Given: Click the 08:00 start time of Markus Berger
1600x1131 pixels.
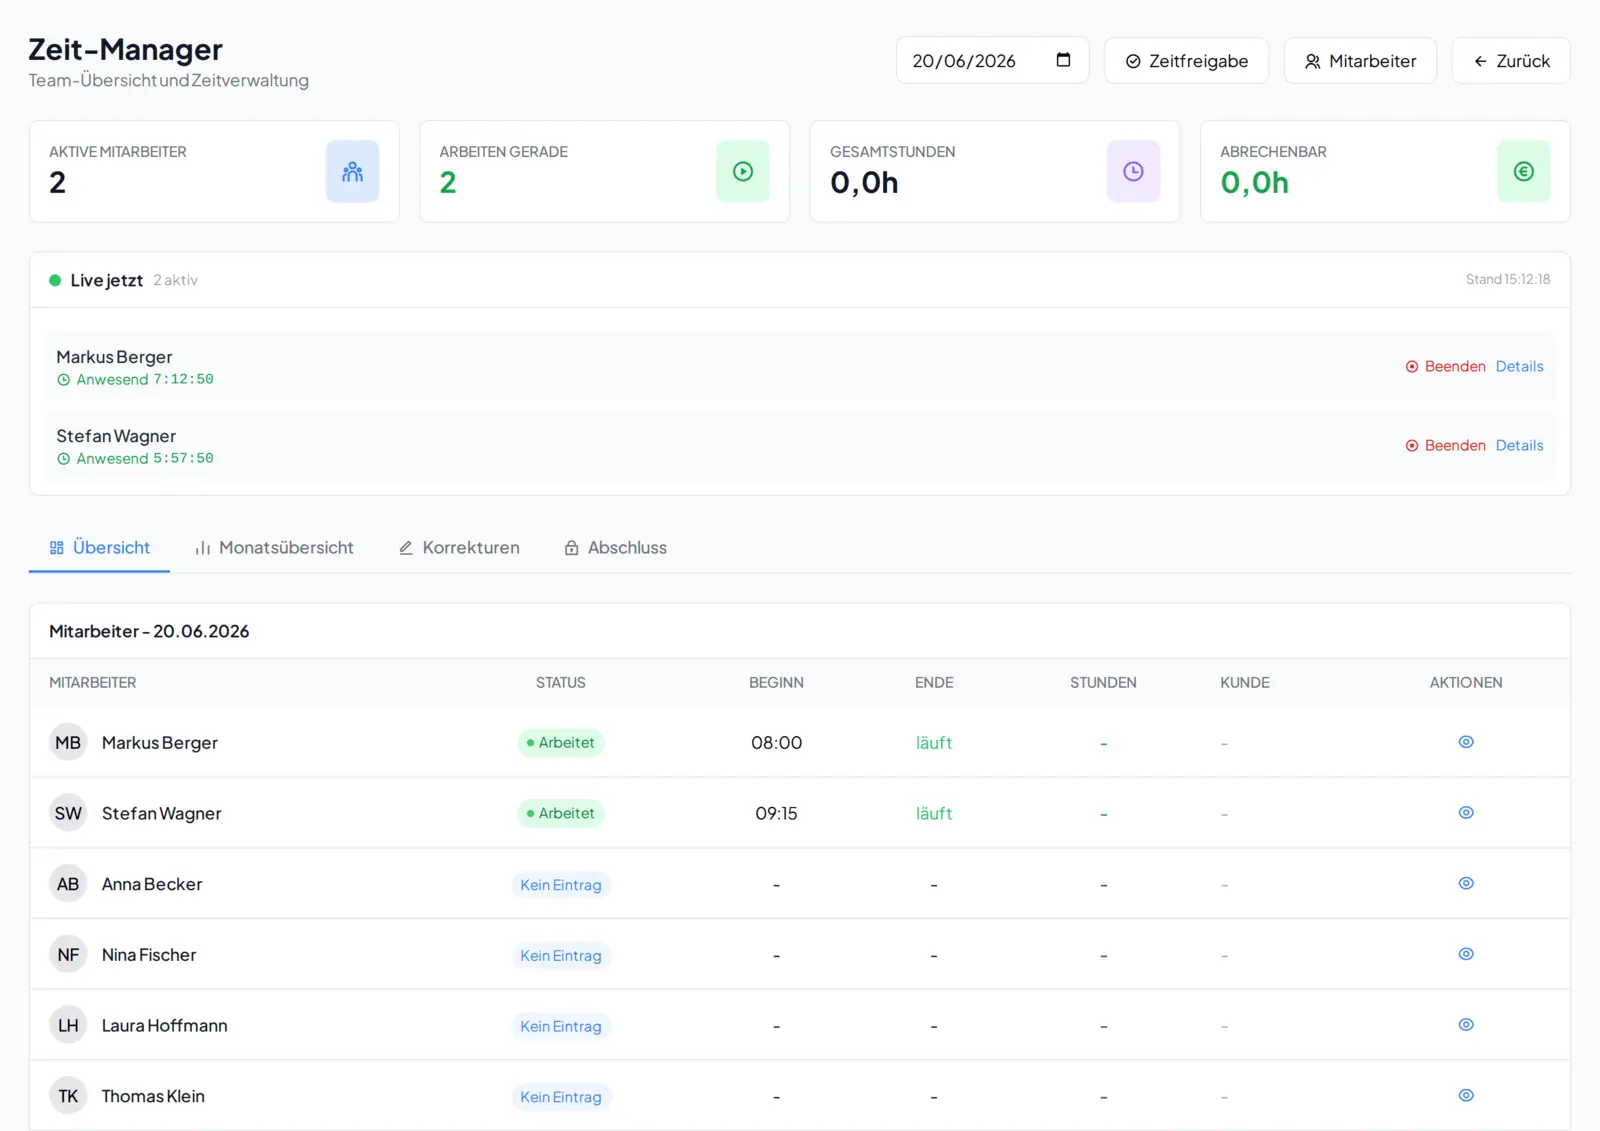Looking at the screenshot, I should tap(777, 742).
